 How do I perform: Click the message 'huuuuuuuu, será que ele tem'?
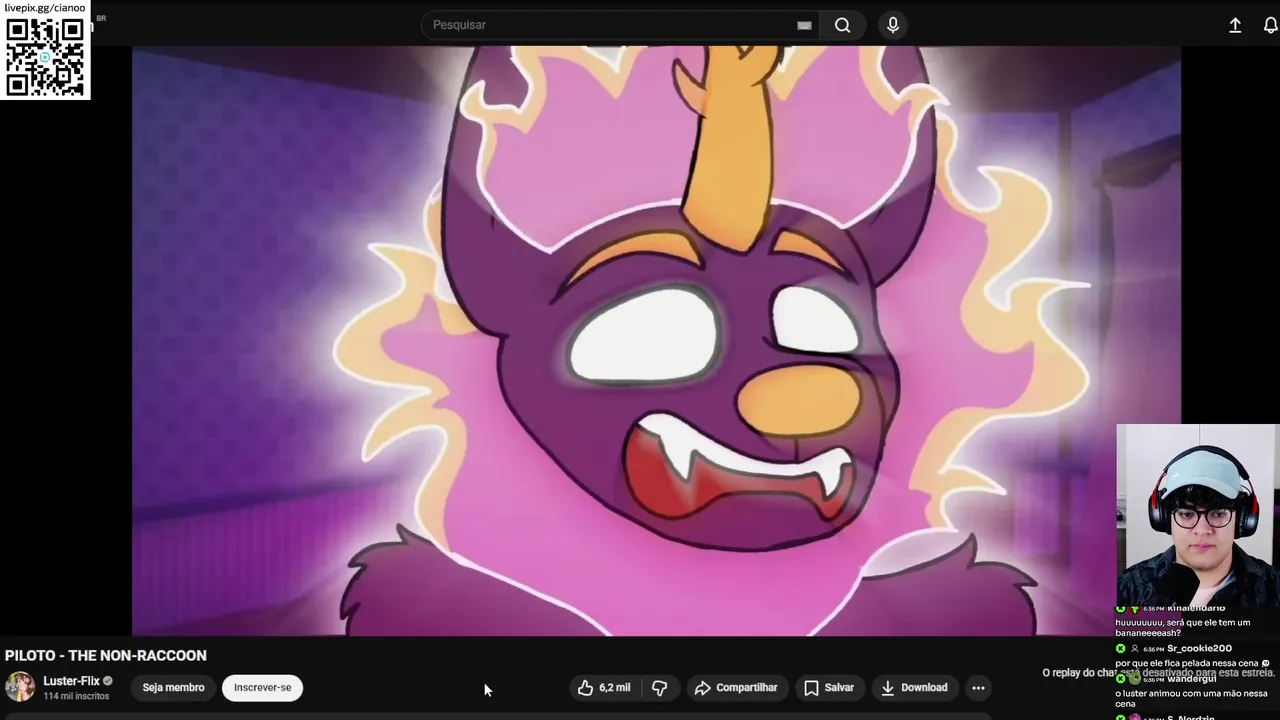[1183, 628]
